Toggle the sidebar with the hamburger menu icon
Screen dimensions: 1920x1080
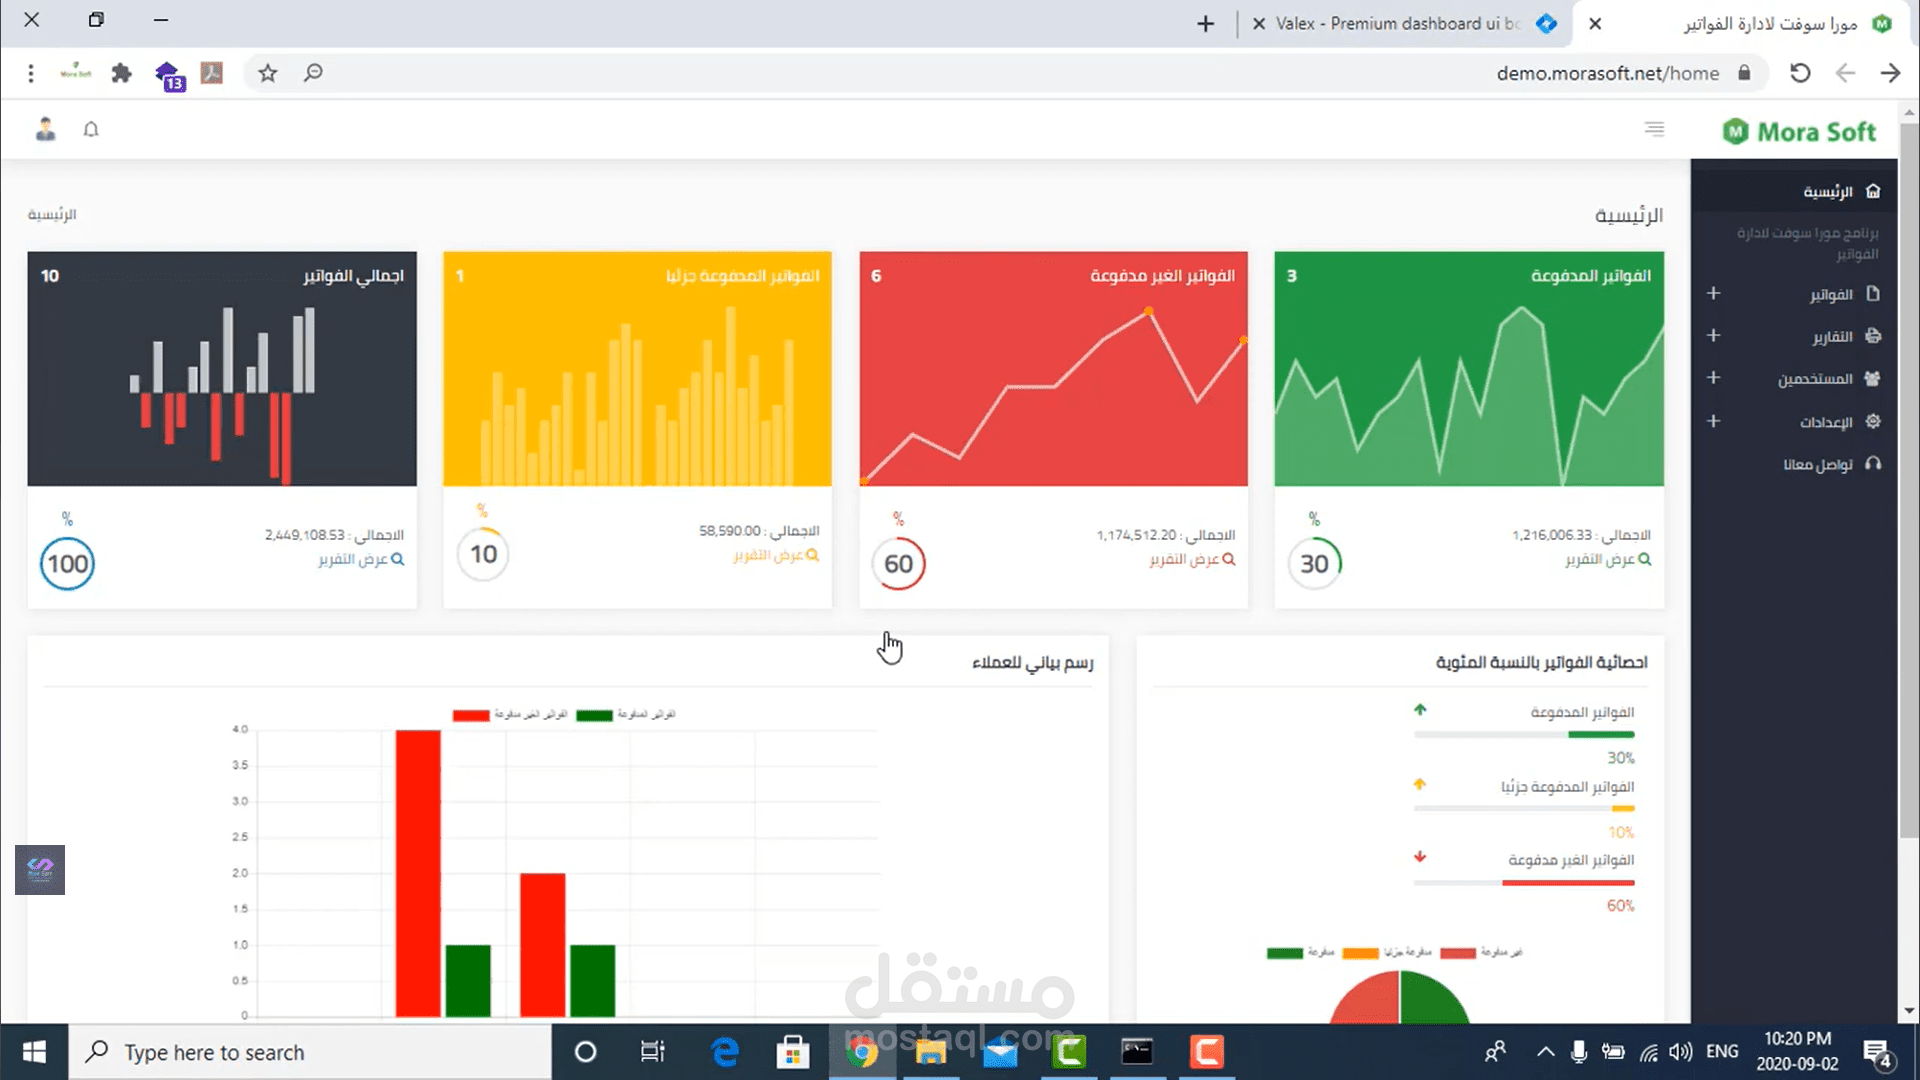point(1655,130)
